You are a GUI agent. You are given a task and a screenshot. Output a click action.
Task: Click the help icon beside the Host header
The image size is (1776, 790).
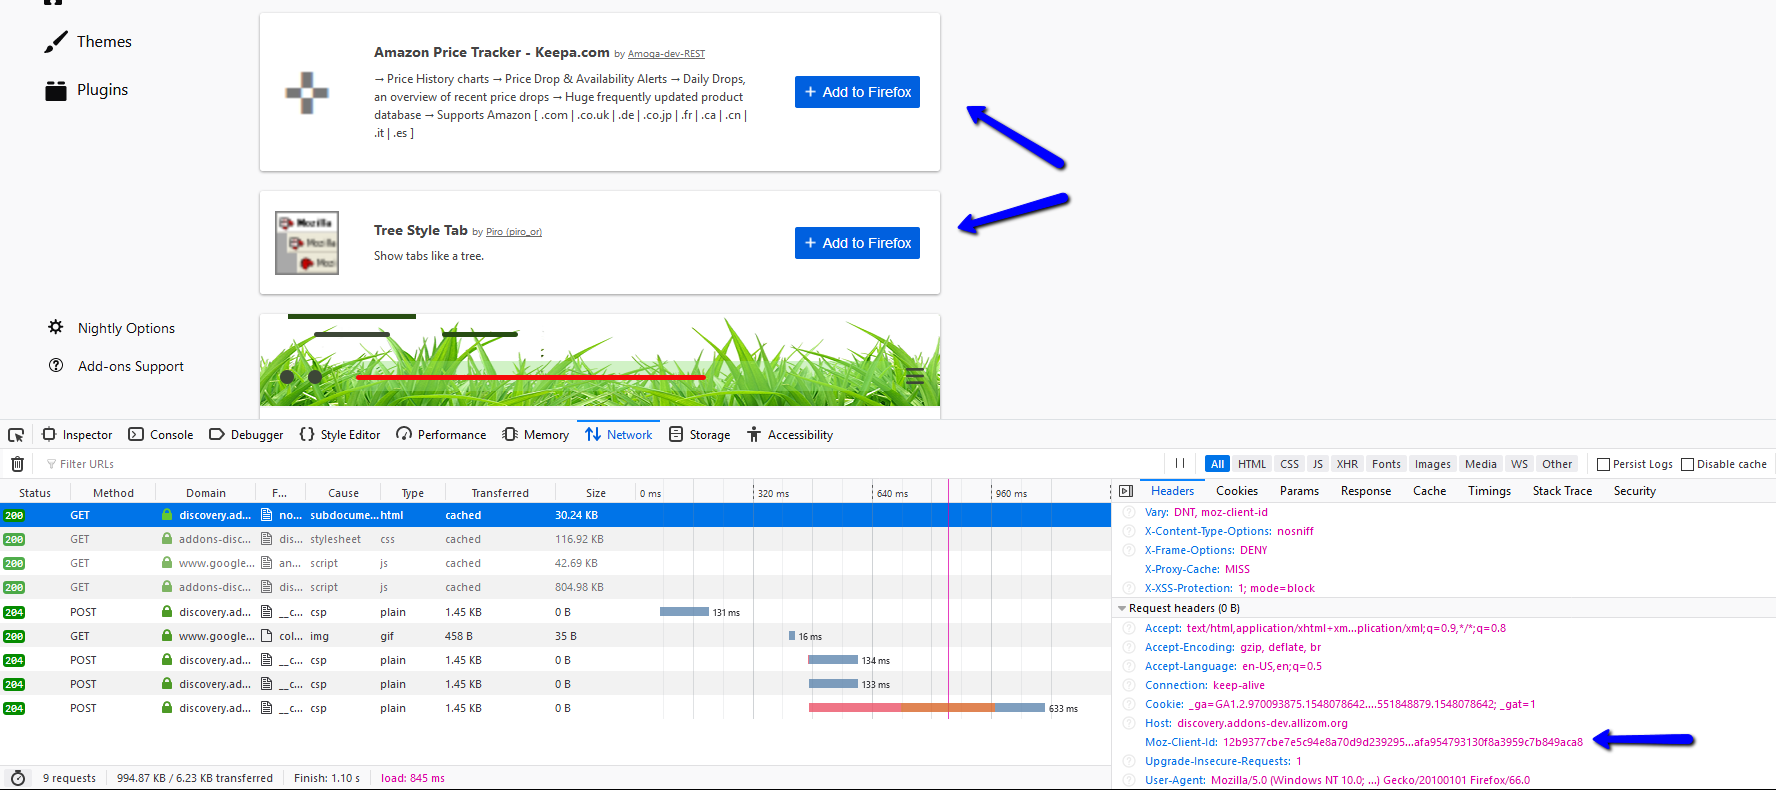(x=1129, y=723)
